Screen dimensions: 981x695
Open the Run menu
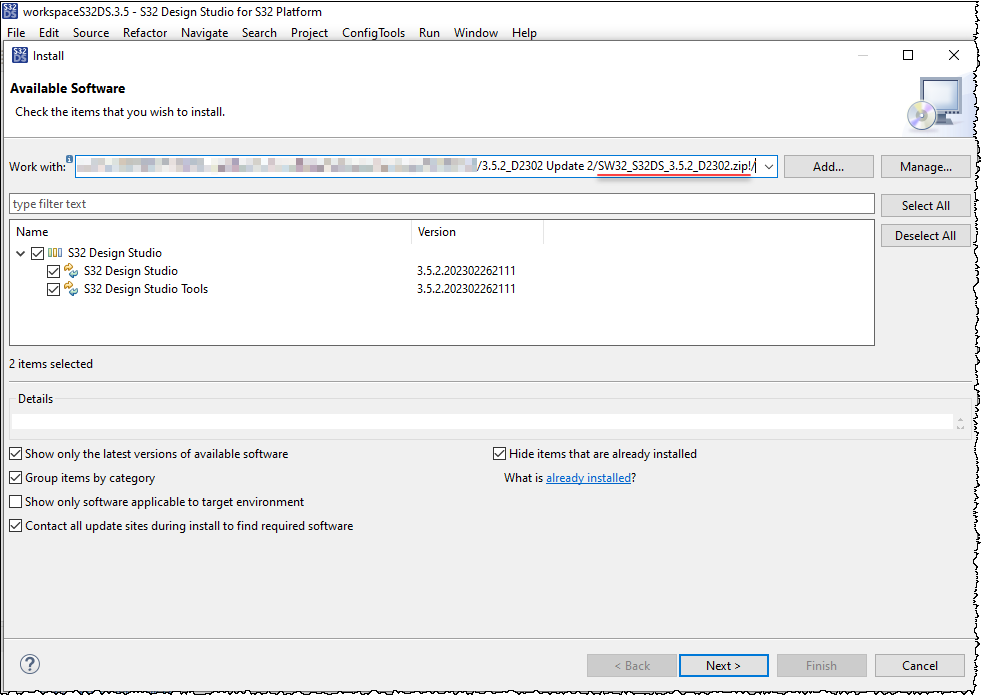pyautogui.click(x=429, y=33)
